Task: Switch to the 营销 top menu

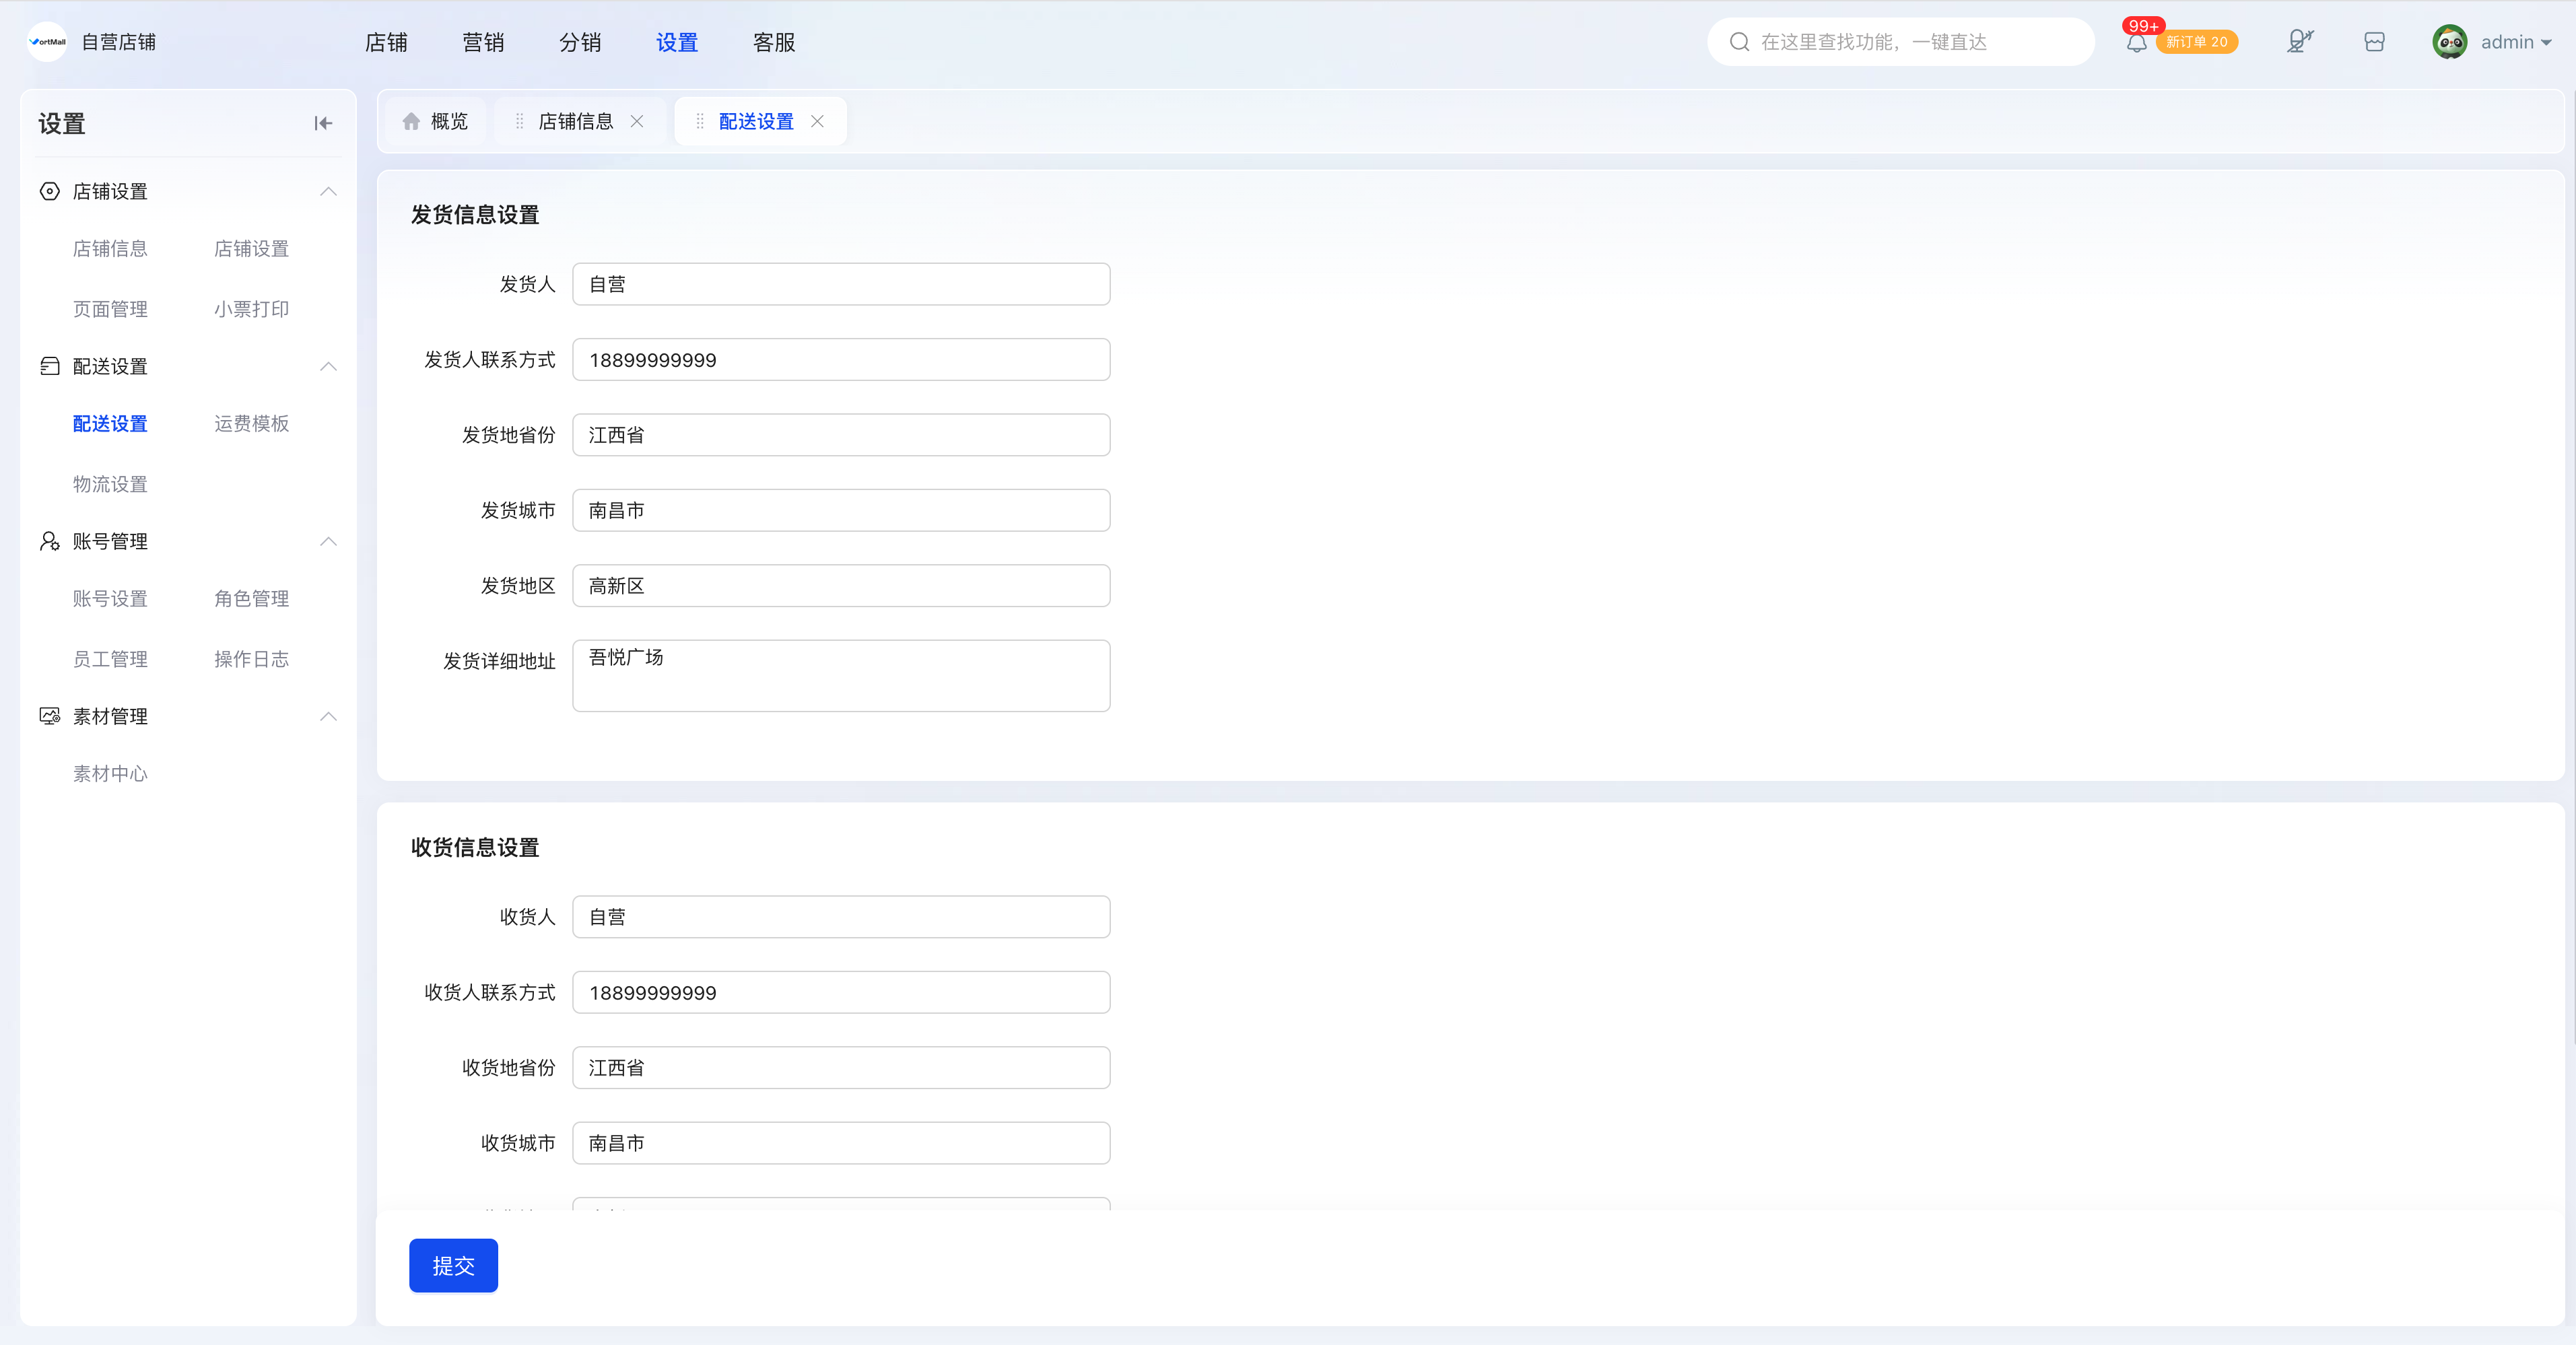Action: tap(483, 42)
